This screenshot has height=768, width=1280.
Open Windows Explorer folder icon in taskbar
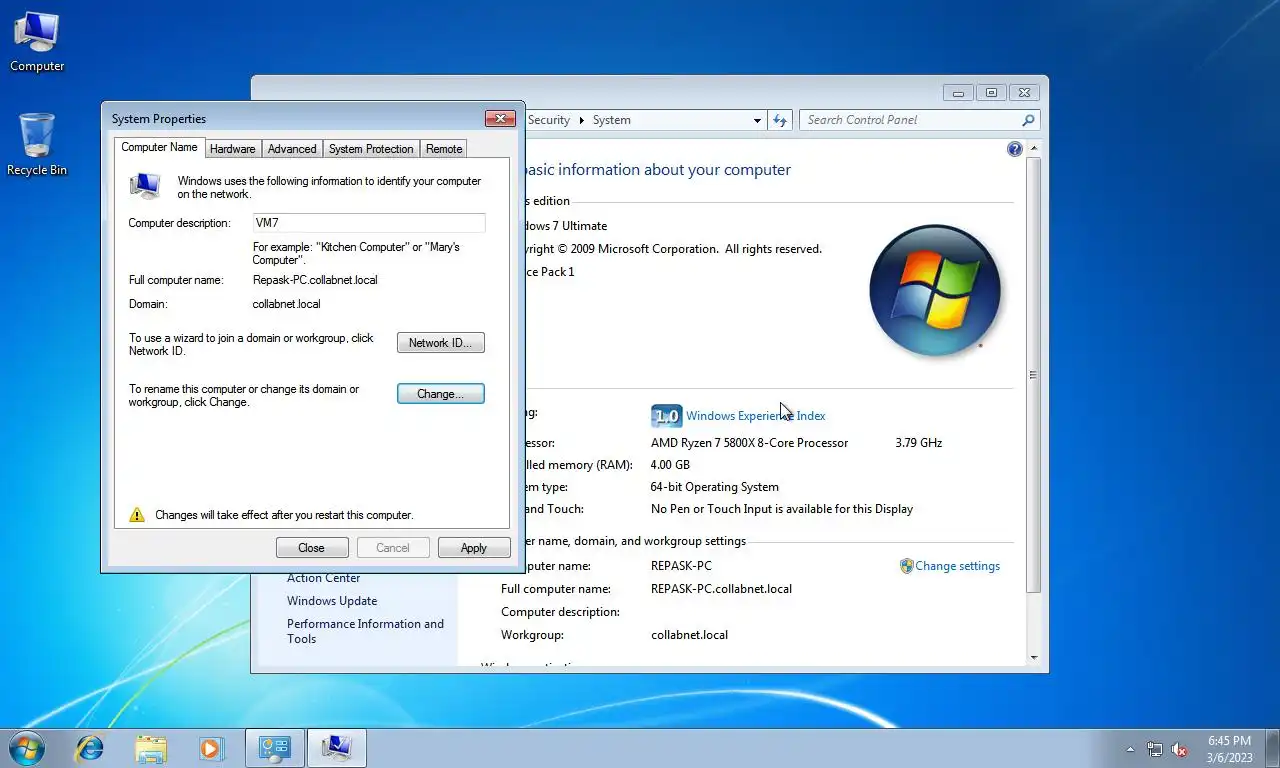coord(151,747)
